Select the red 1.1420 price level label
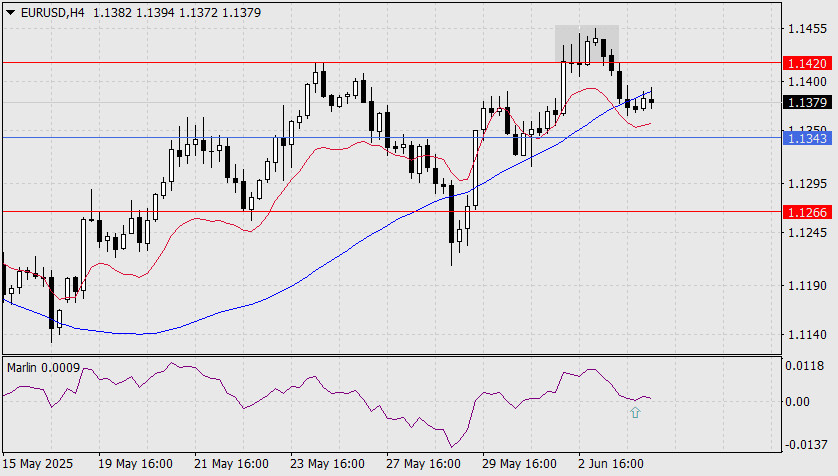838x476 pixels. pos(808,64)
